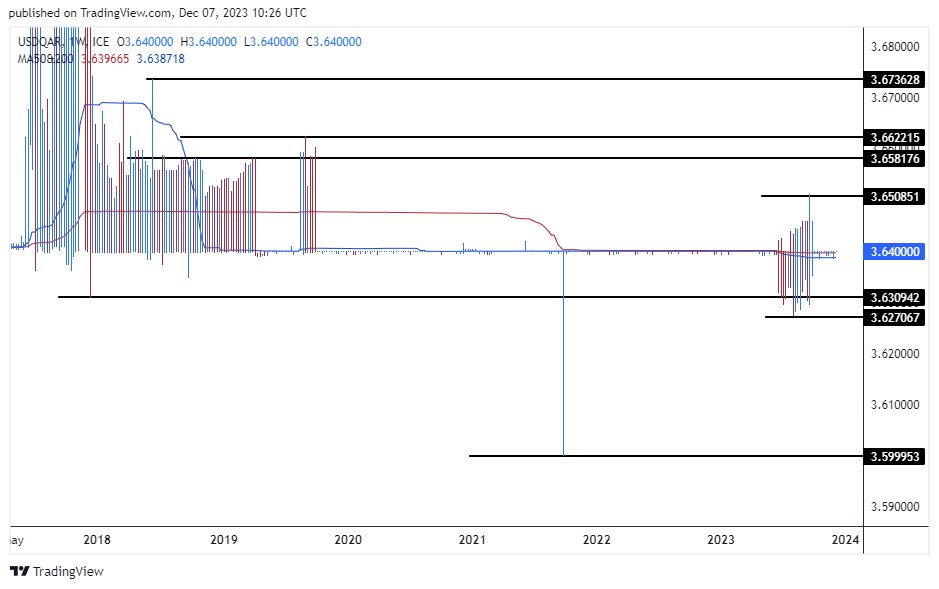This screenshot has width=939, height=589.
Task: Click the high value H3.640000
Action: tap(208, 41)
